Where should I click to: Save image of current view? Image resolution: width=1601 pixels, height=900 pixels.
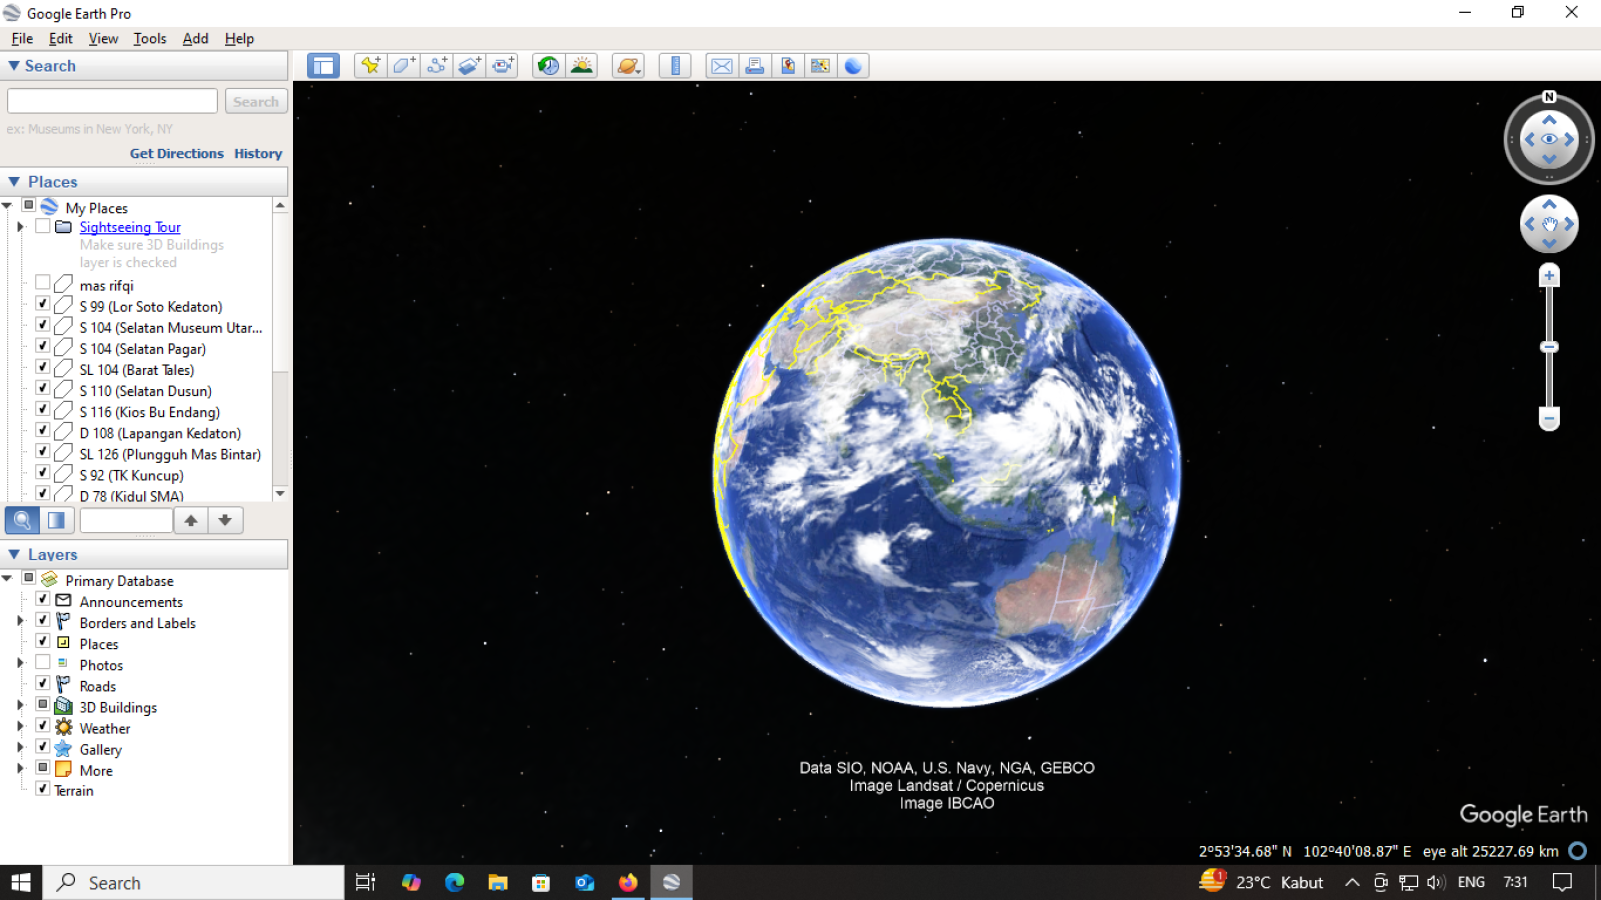(x=788, y=66)
